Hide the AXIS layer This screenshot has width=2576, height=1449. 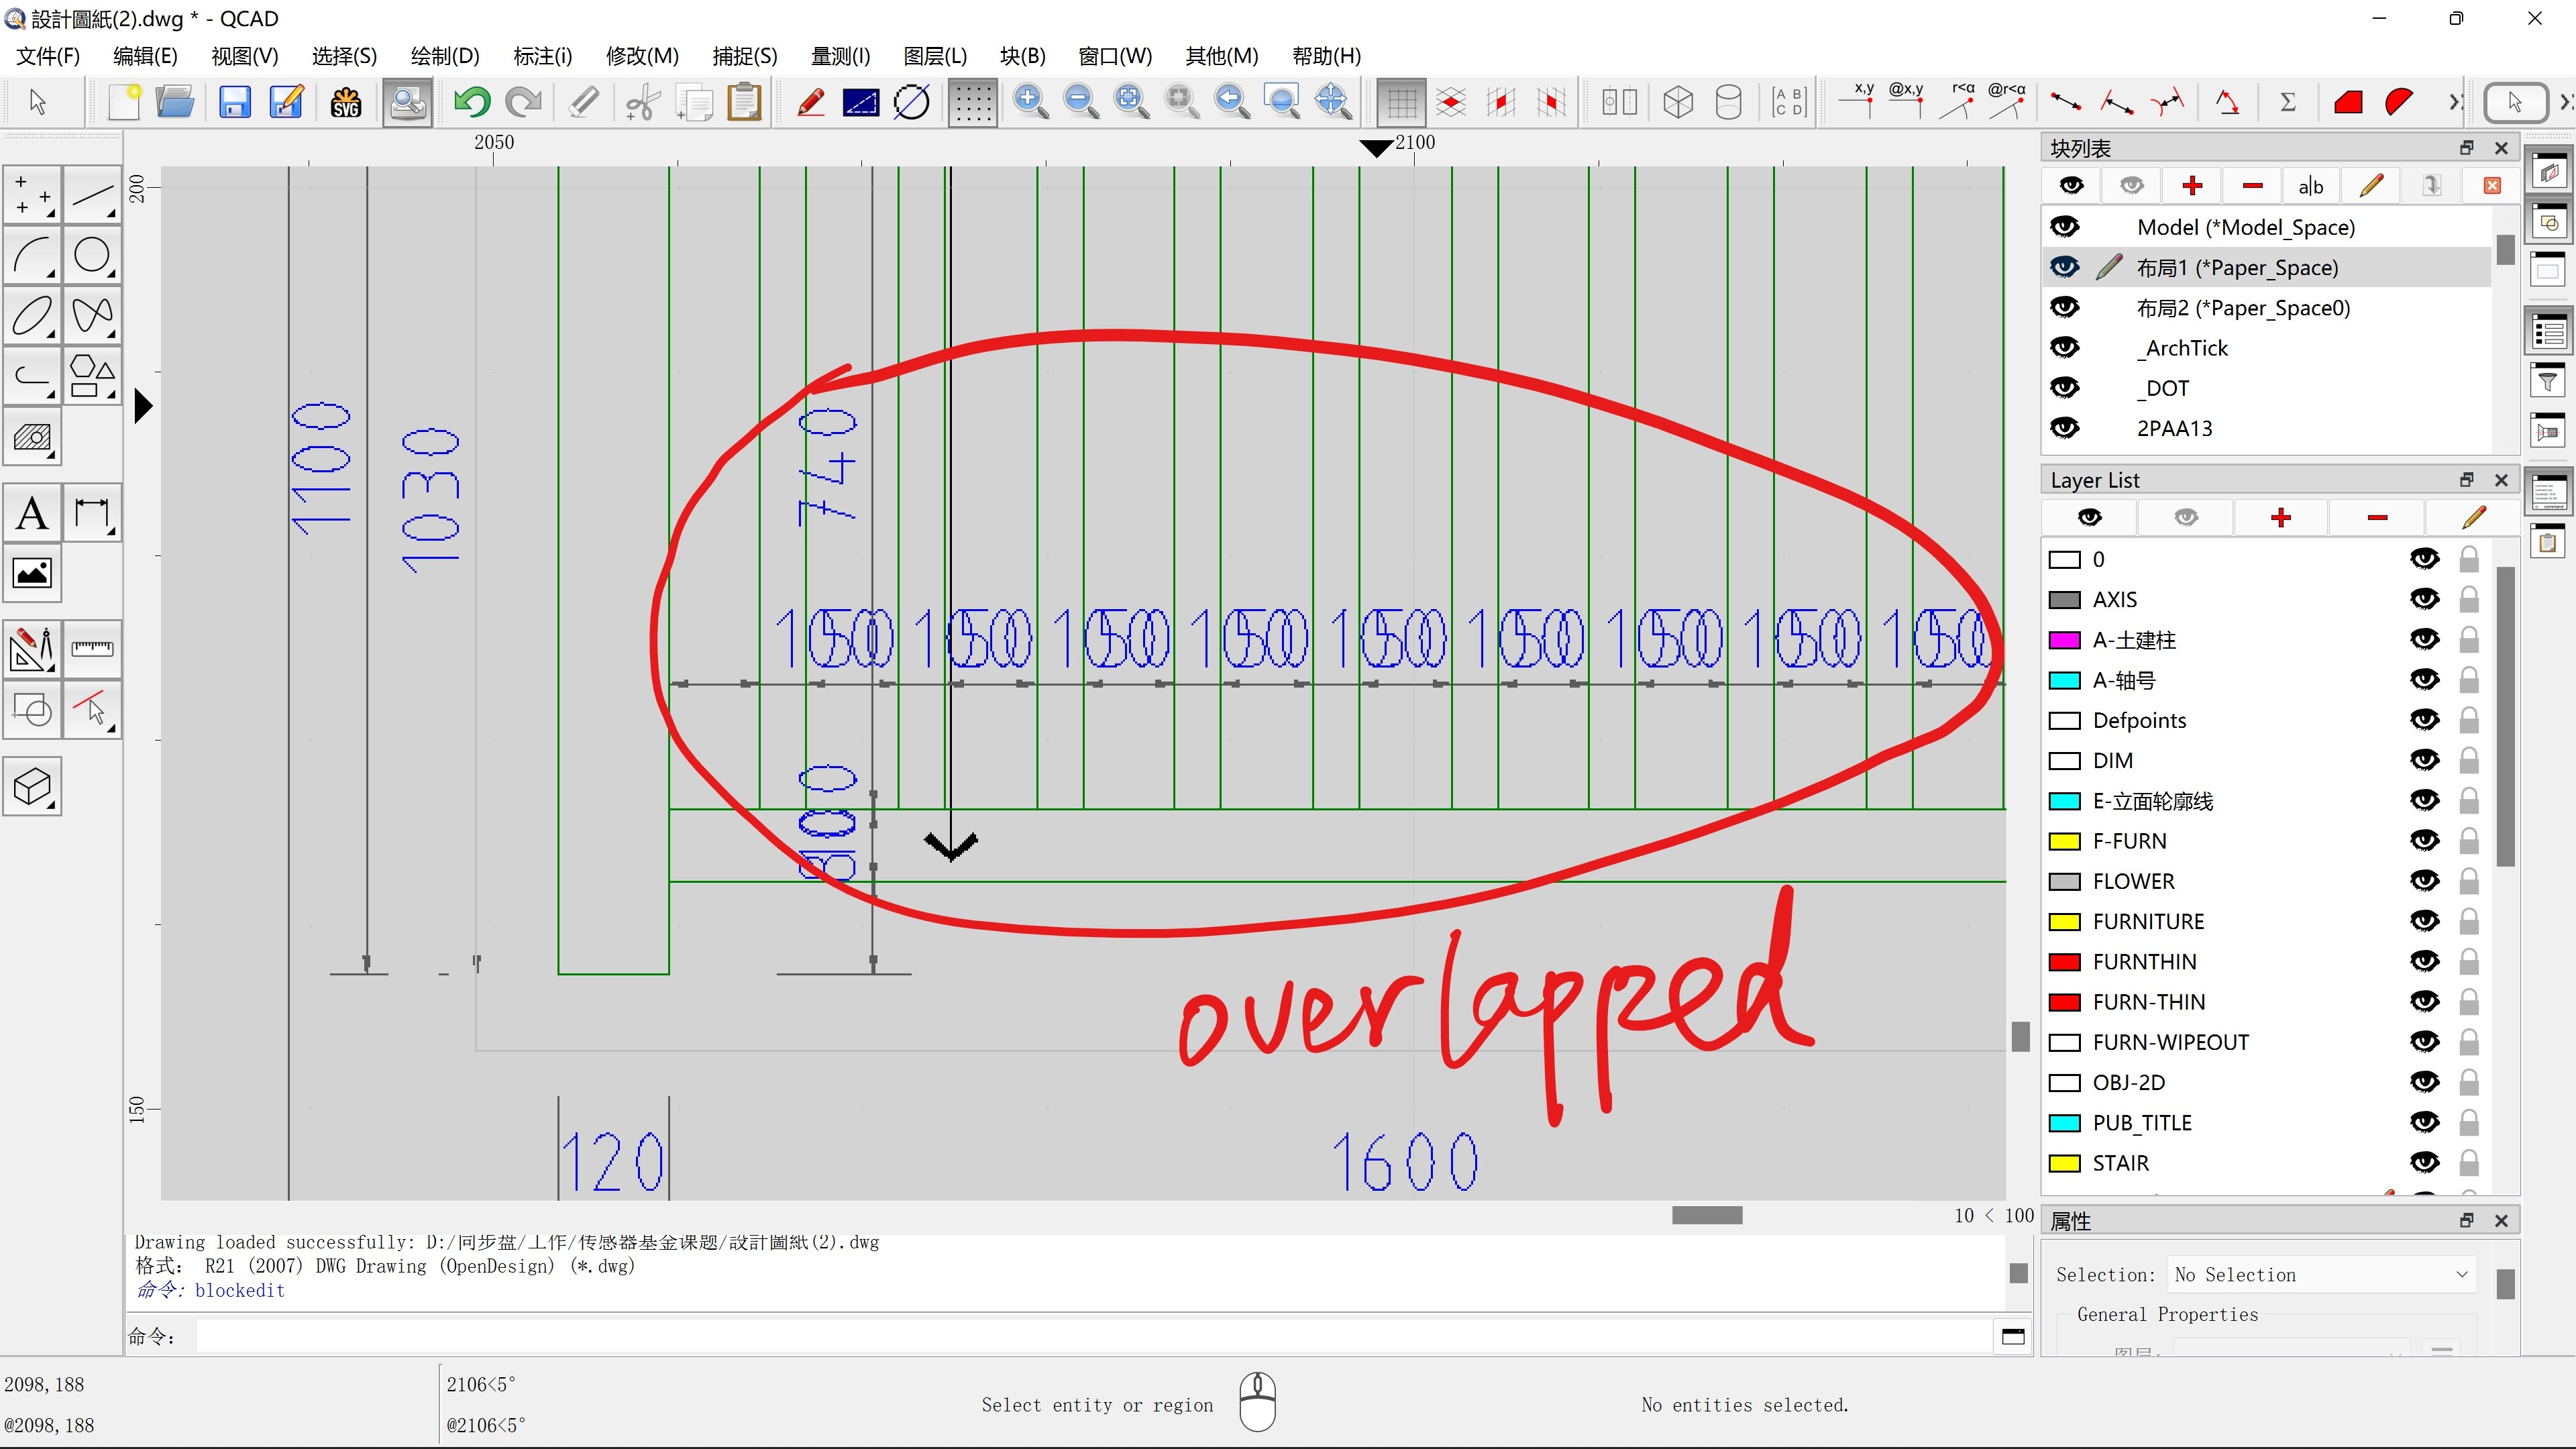pos(2424,599)
